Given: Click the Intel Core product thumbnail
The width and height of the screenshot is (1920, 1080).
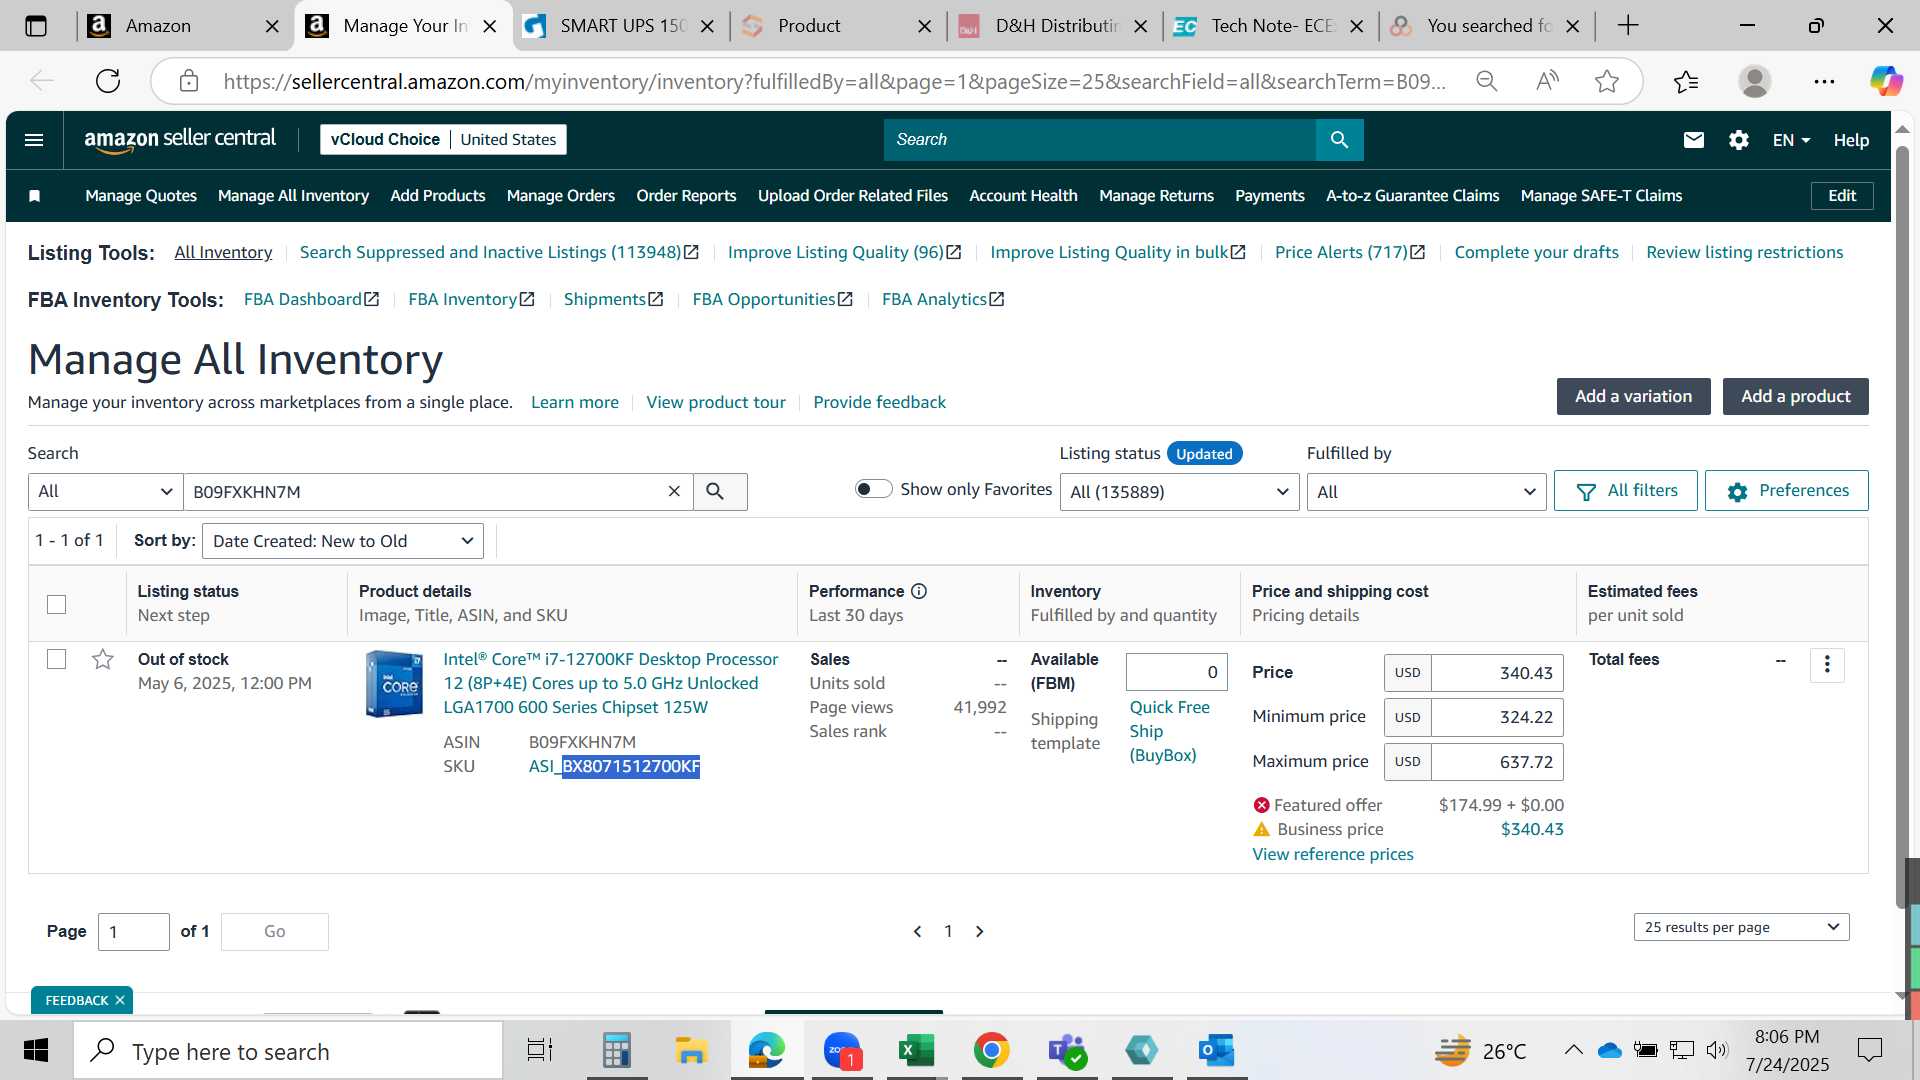Looking at the screenshot, I should (394, 684).
